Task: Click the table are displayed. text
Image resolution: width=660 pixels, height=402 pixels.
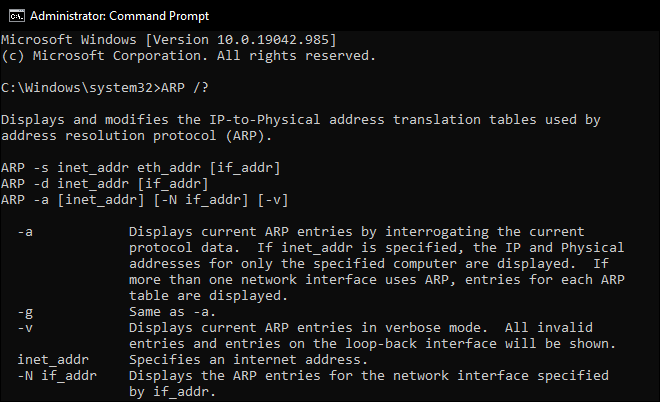Action: point(208,296)
